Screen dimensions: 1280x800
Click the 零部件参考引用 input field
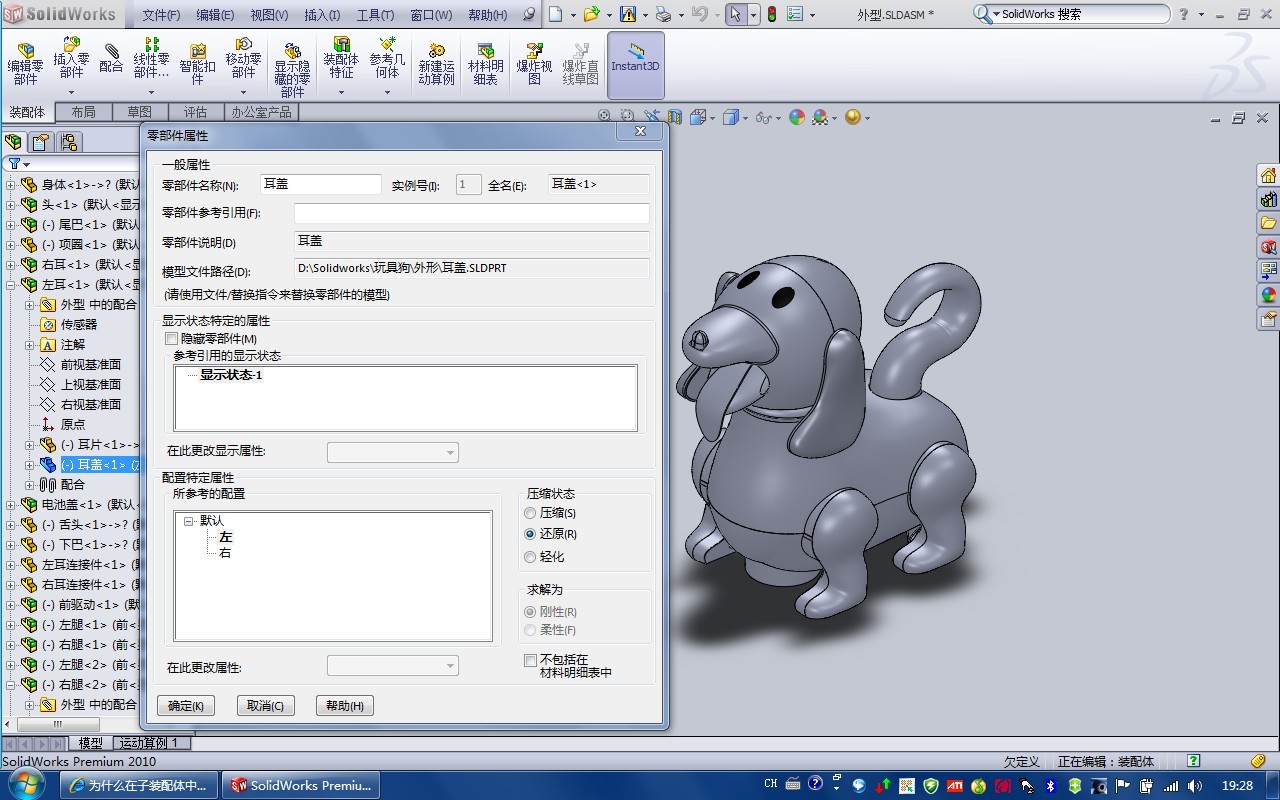click(x=472, y=213)
